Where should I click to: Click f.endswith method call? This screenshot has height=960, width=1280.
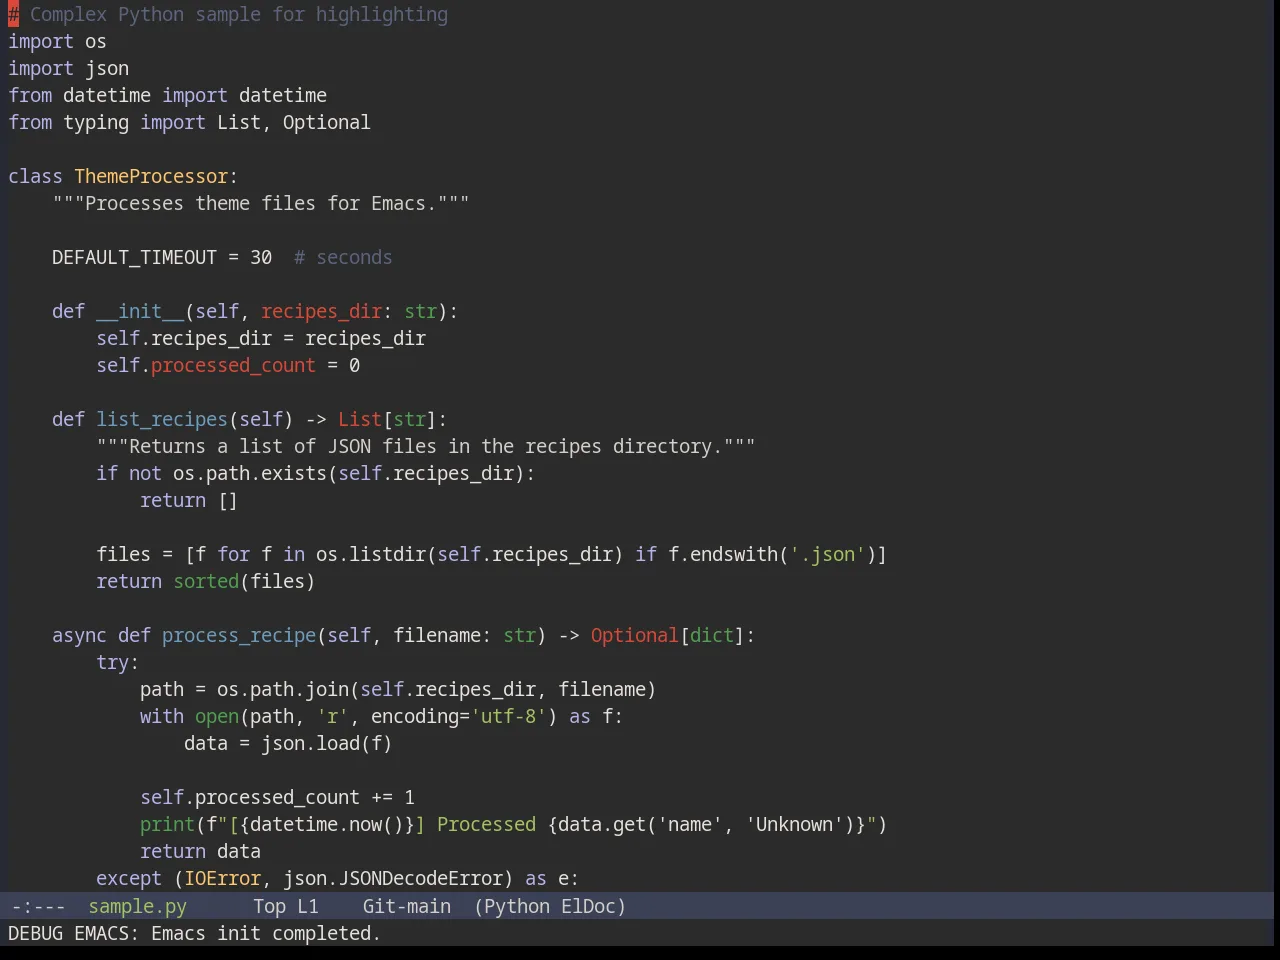coord(723,554)
